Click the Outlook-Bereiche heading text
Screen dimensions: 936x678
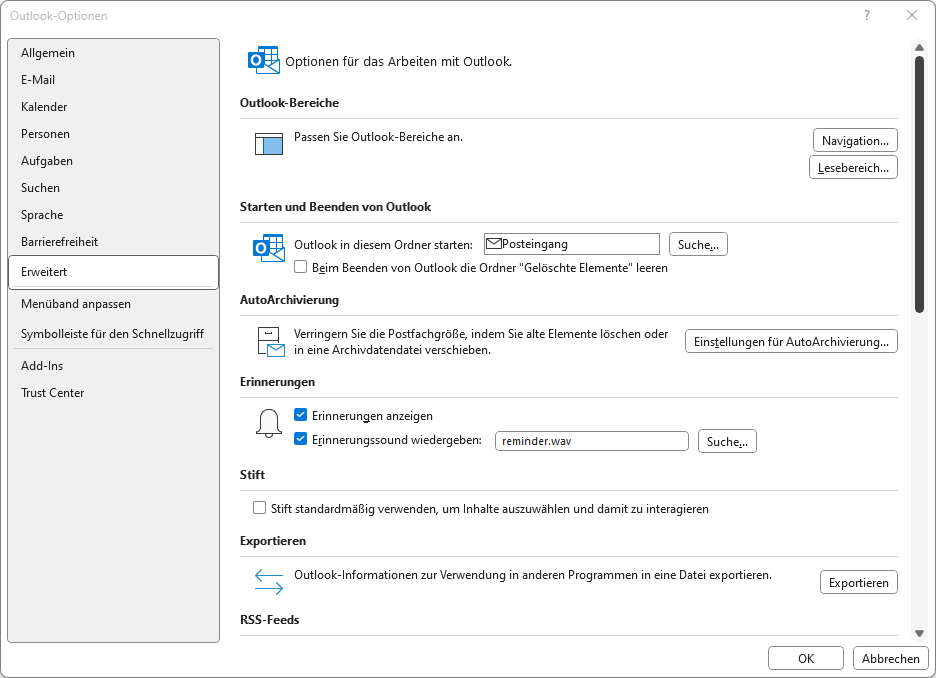point(290,103)
